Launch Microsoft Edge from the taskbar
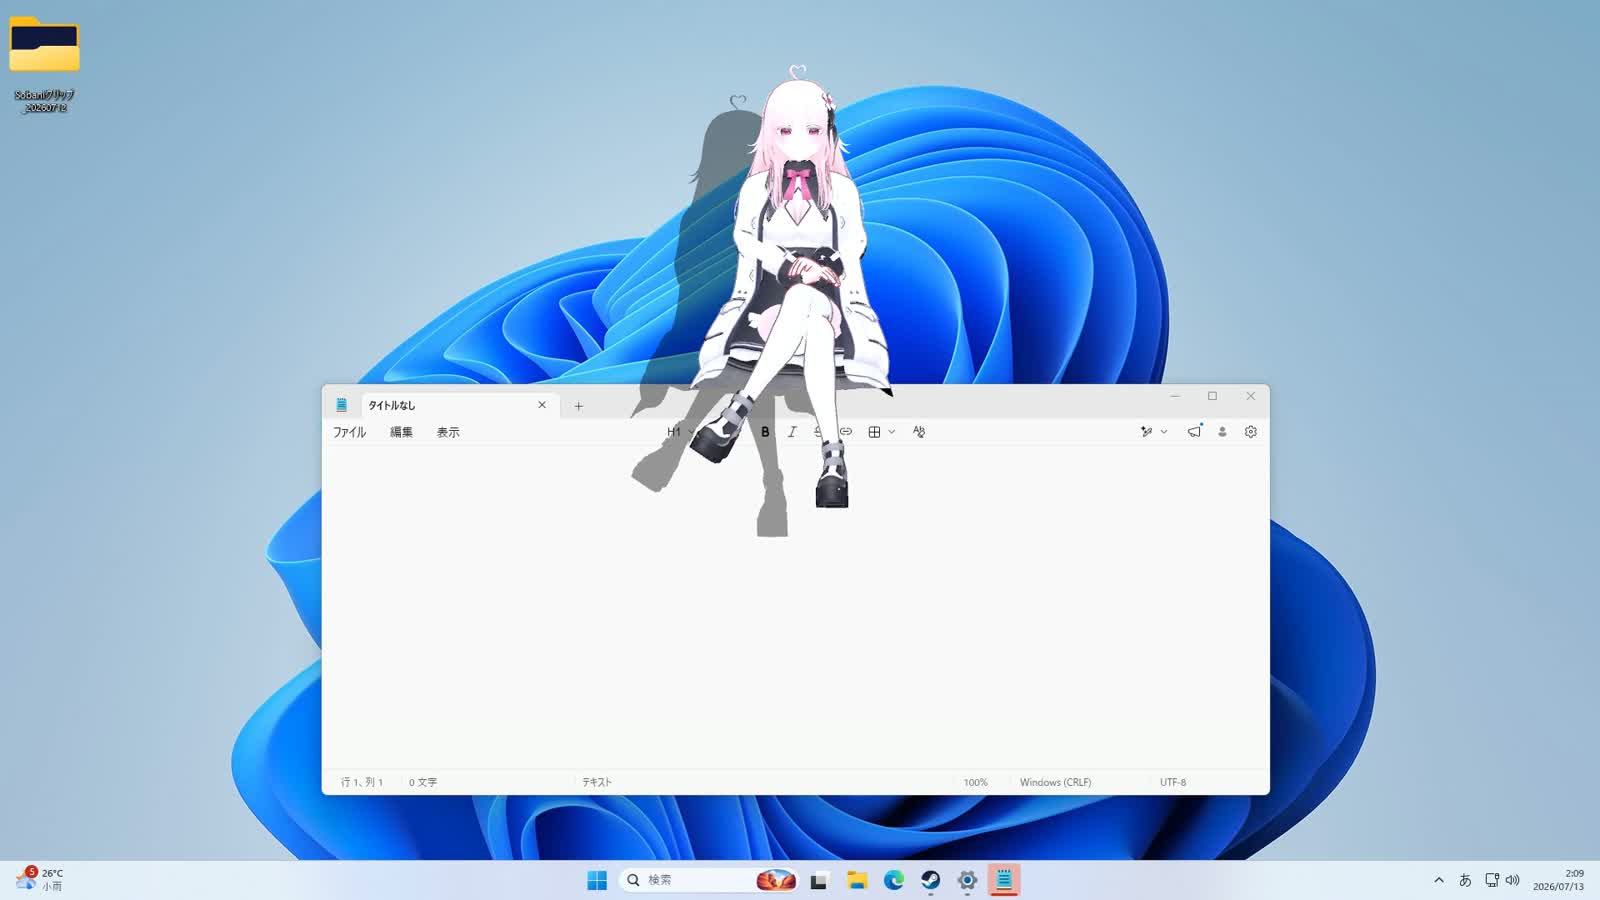1600x900 pixels. click(x=894, y=880)
